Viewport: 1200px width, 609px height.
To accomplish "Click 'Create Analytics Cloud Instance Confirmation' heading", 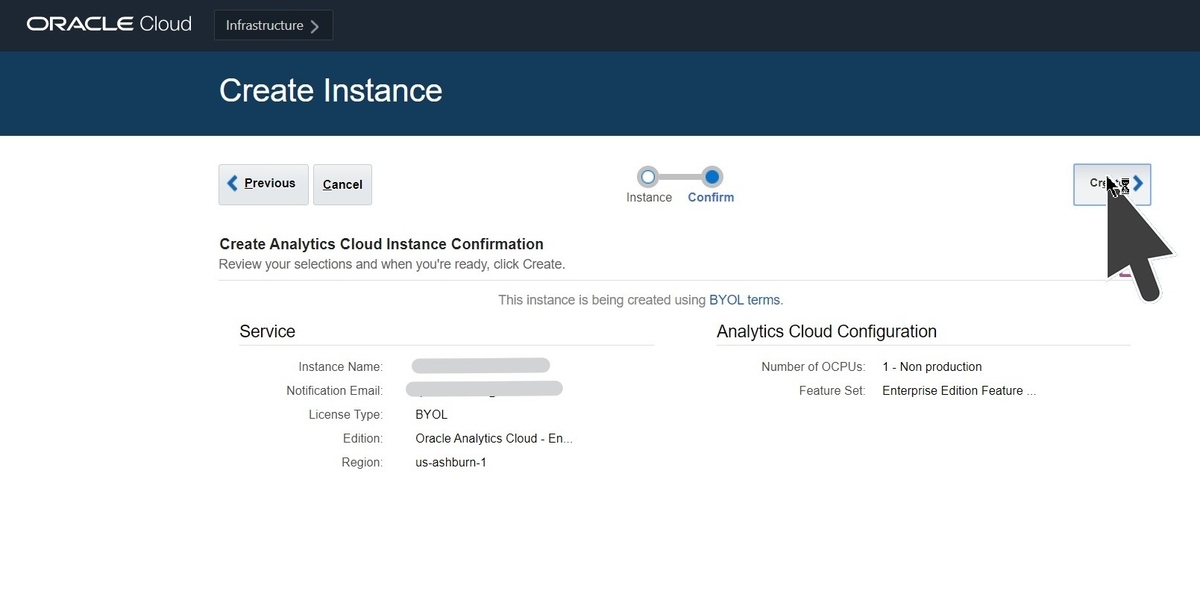I will click(381, 244).
